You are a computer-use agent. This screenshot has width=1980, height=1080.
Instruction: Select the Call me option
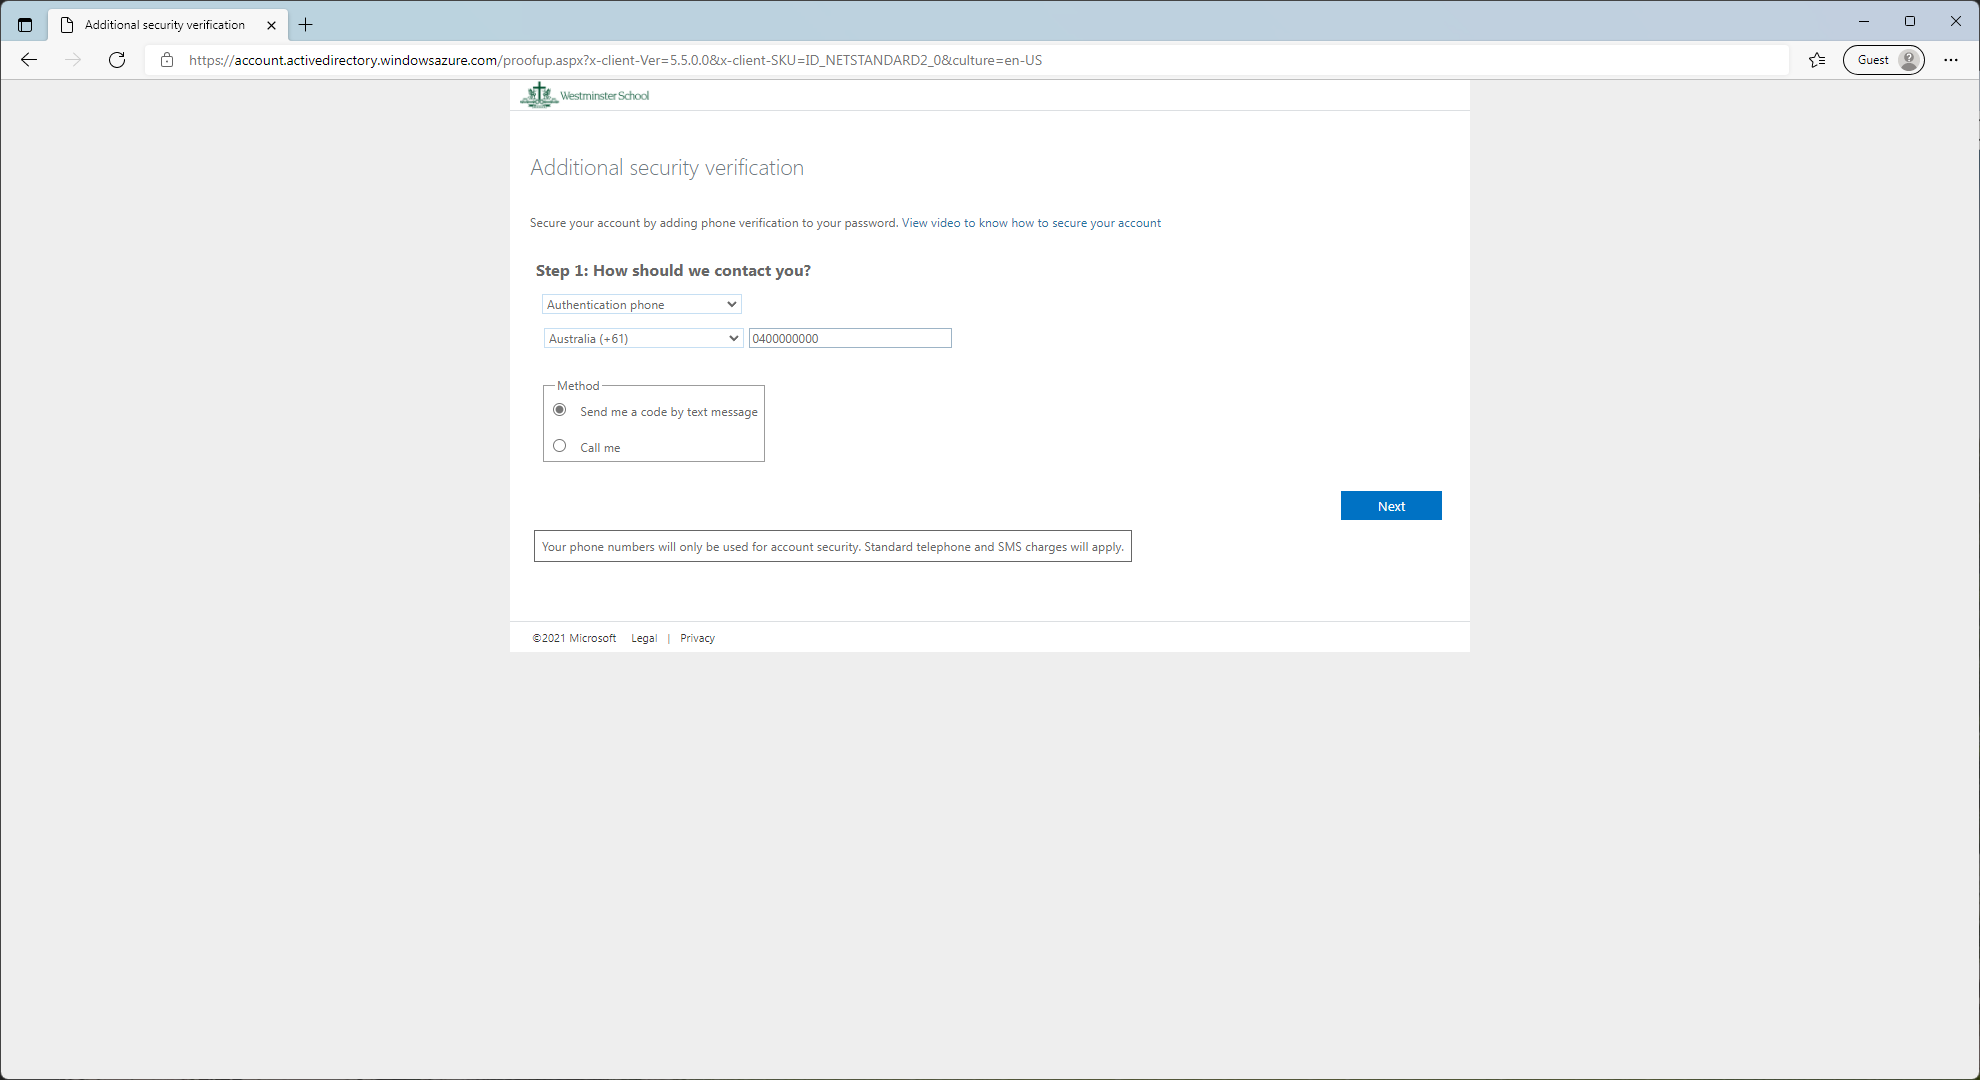click(x=559, y=445)
